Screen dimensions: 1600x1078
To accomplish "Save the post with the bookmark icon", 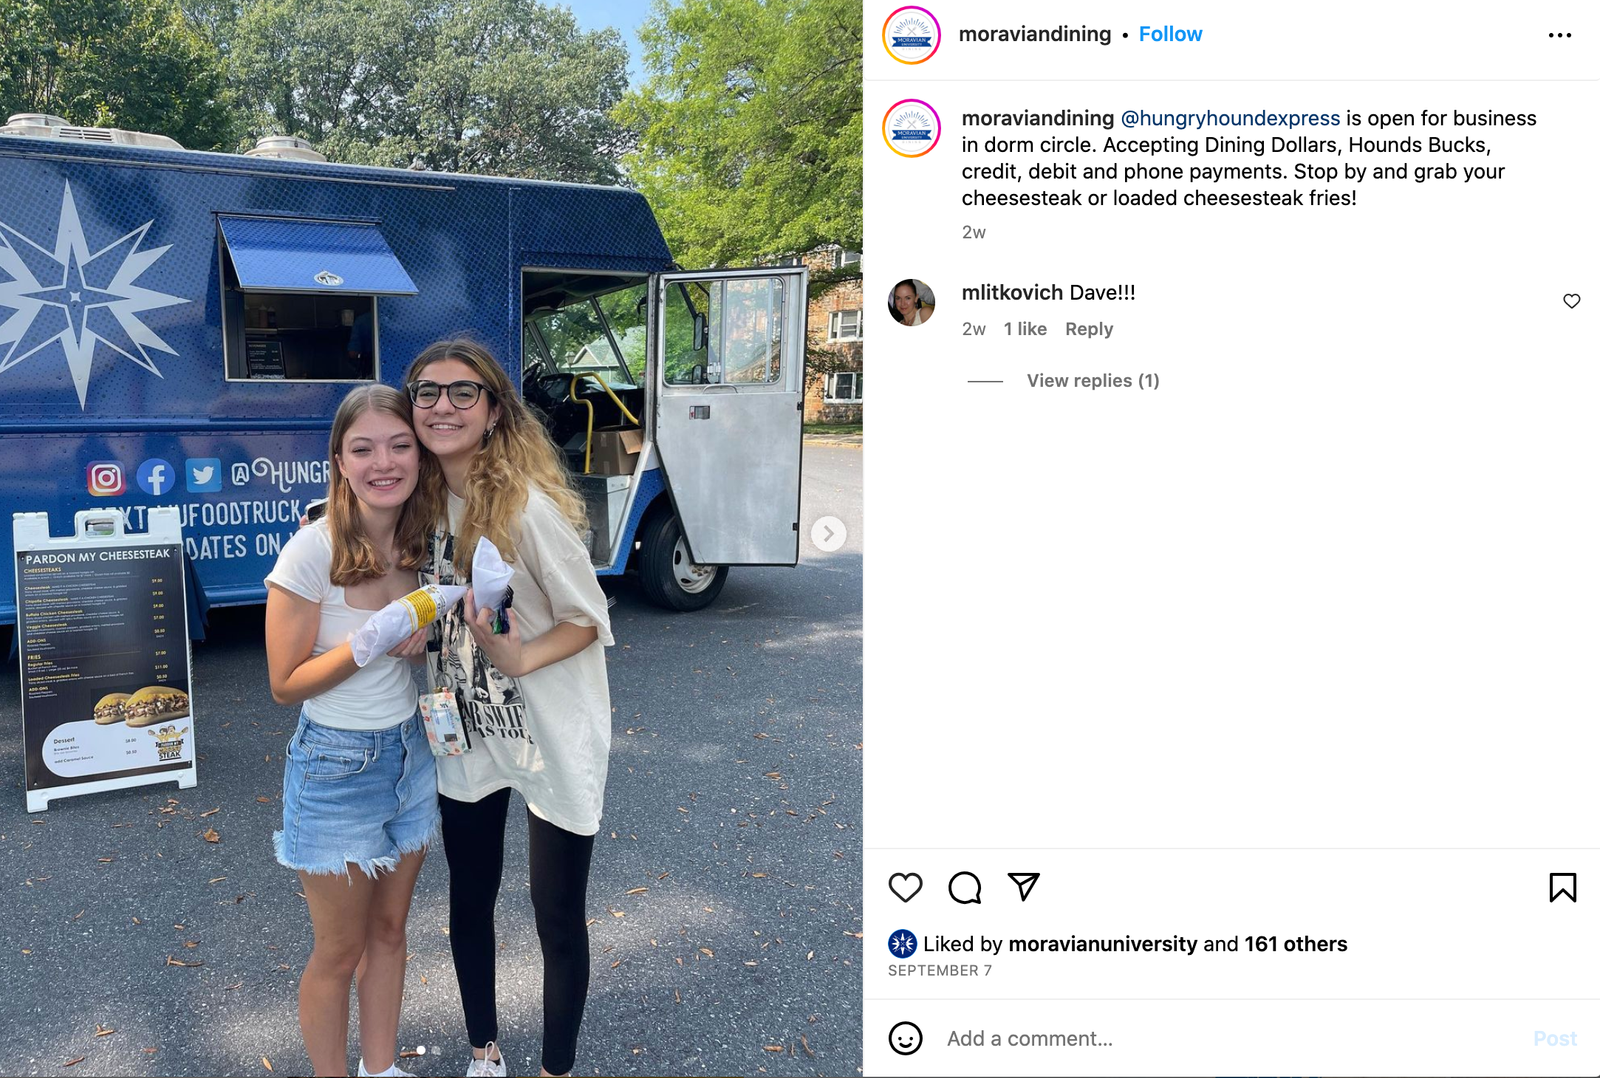I will point(1562,887).
